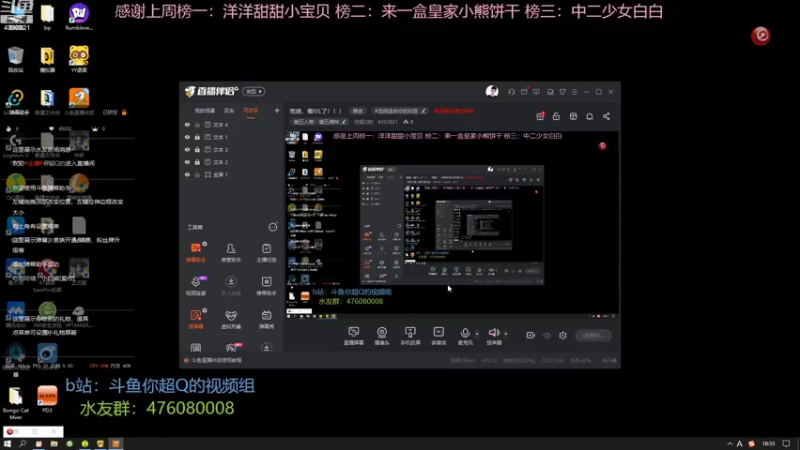Screen dimensions: 800x450
Task: Open the headset customer service icon
Action: coord(511,92)
